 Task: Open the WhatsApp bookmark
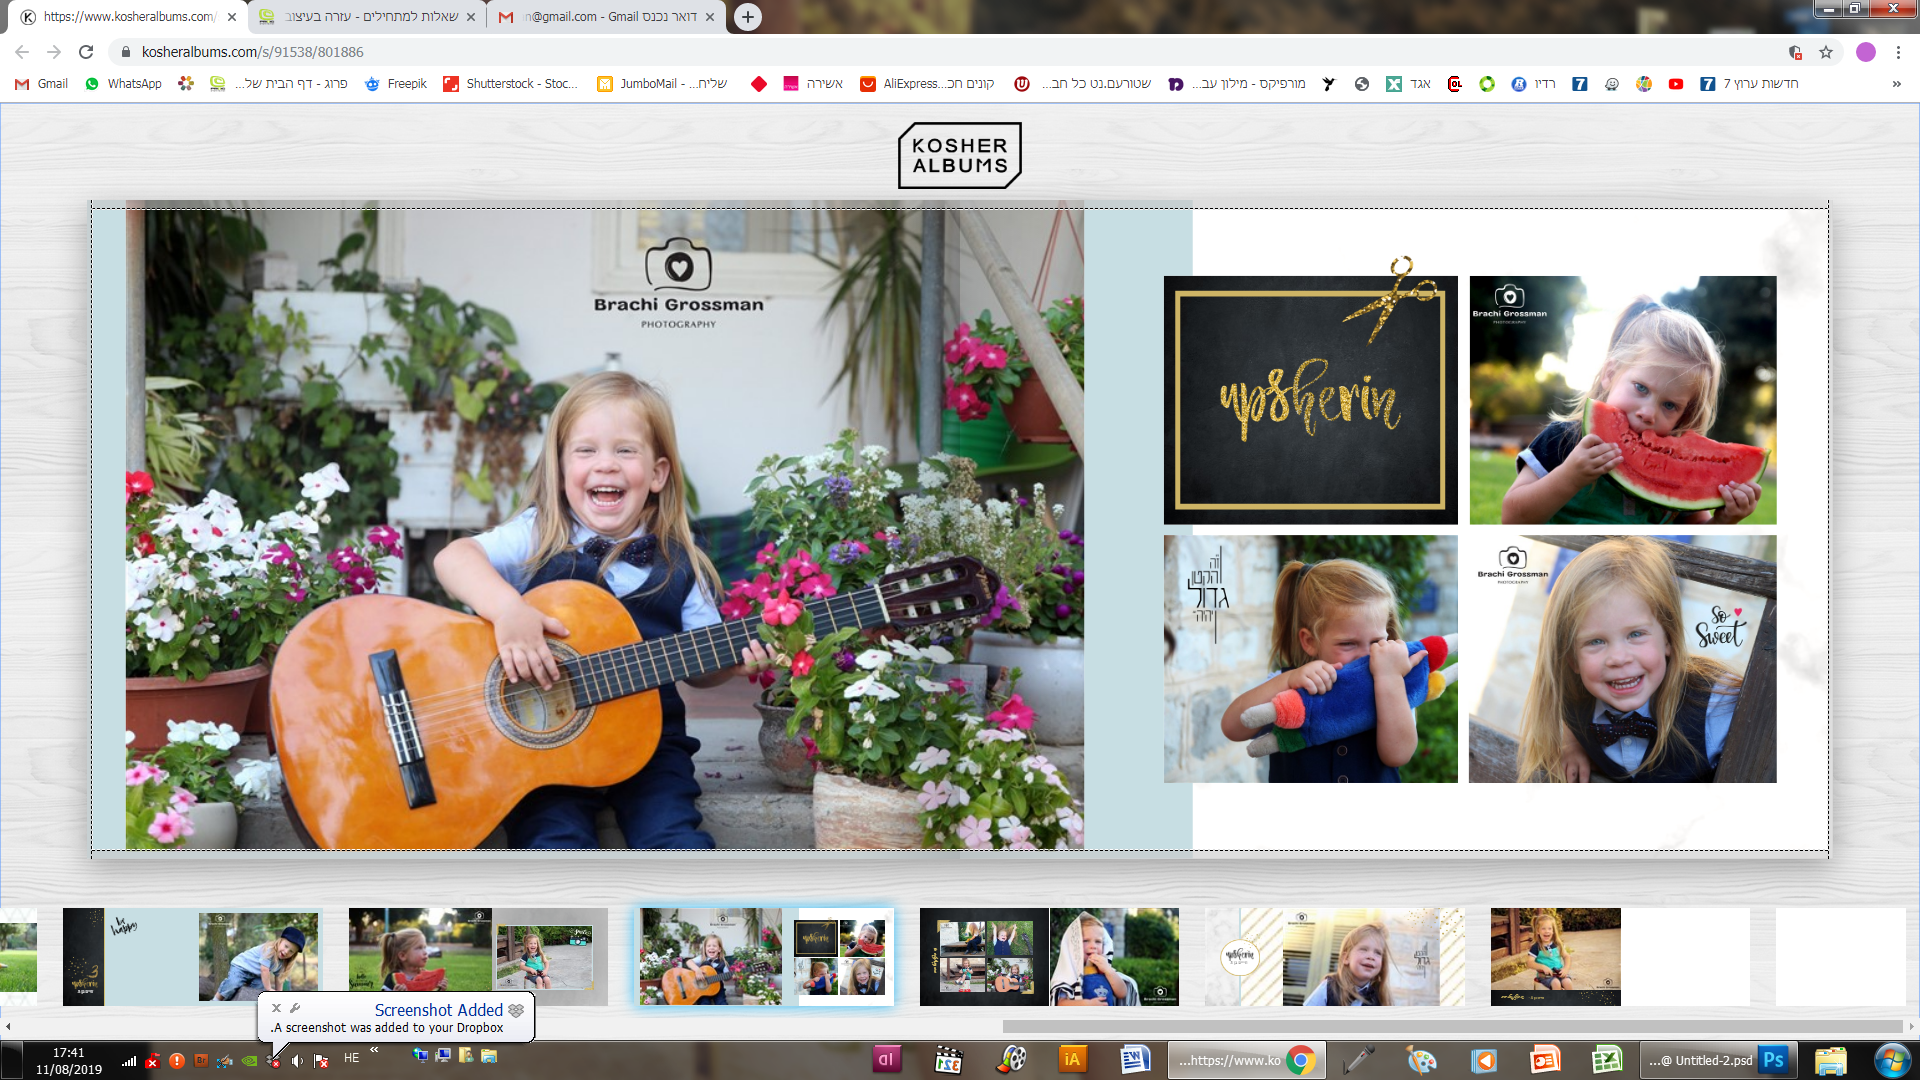coord(124,84)
